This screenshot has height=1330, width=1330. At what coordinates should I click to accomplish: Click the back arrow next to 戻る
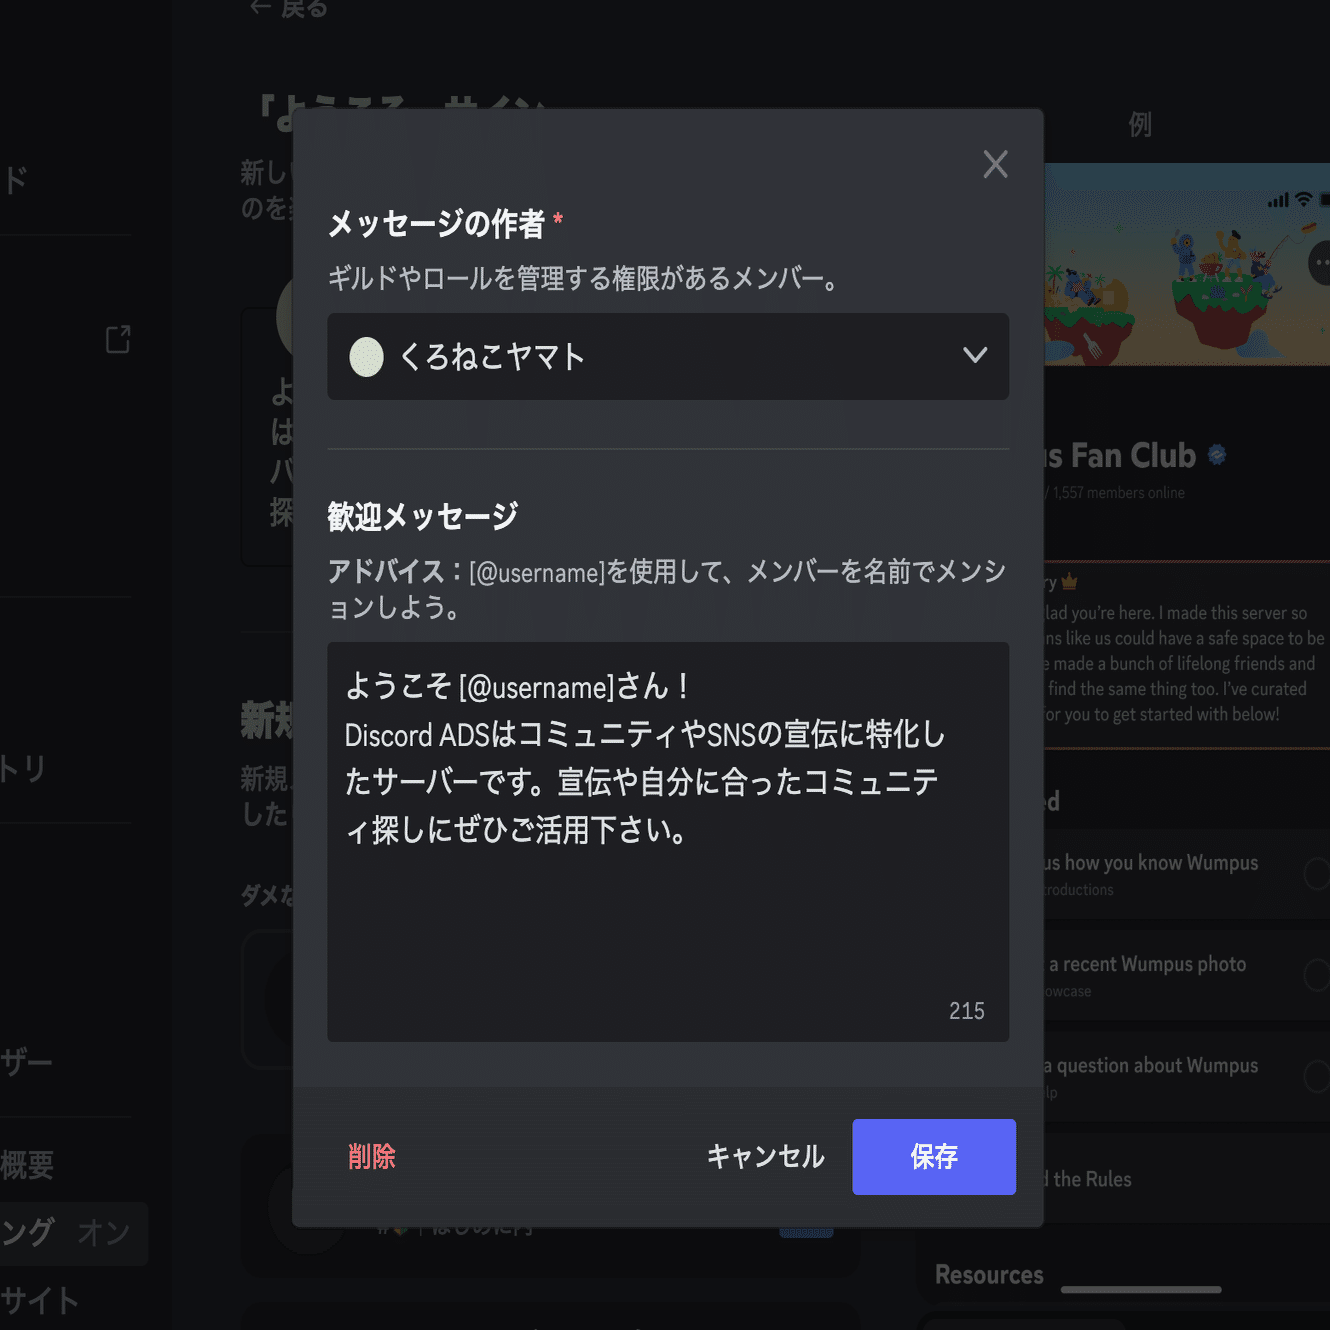[x=260, y=7]
